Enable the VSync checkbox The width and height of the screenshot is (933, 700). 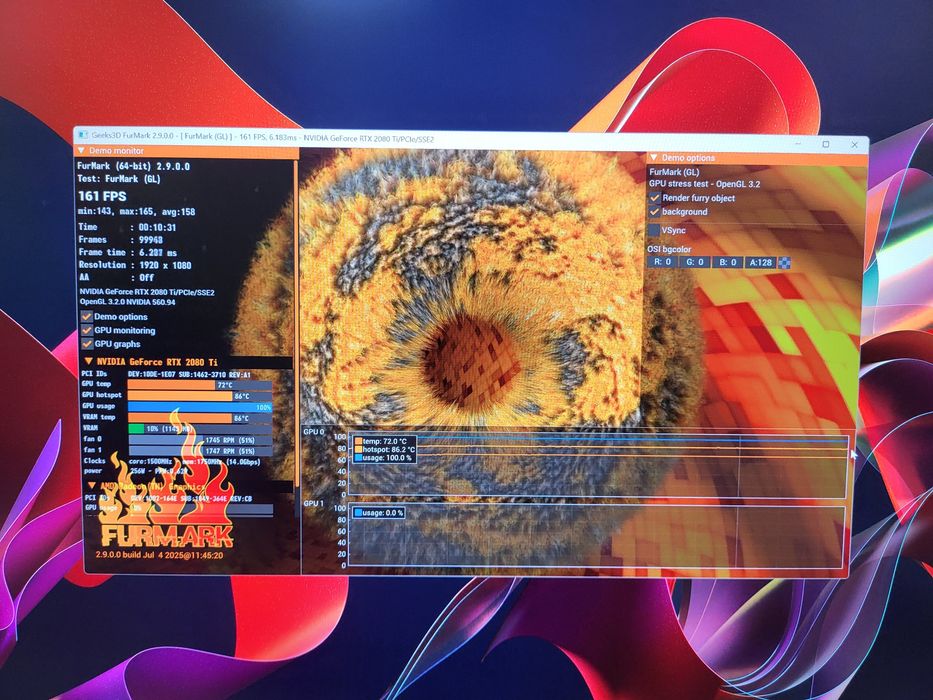coord(655,230)
